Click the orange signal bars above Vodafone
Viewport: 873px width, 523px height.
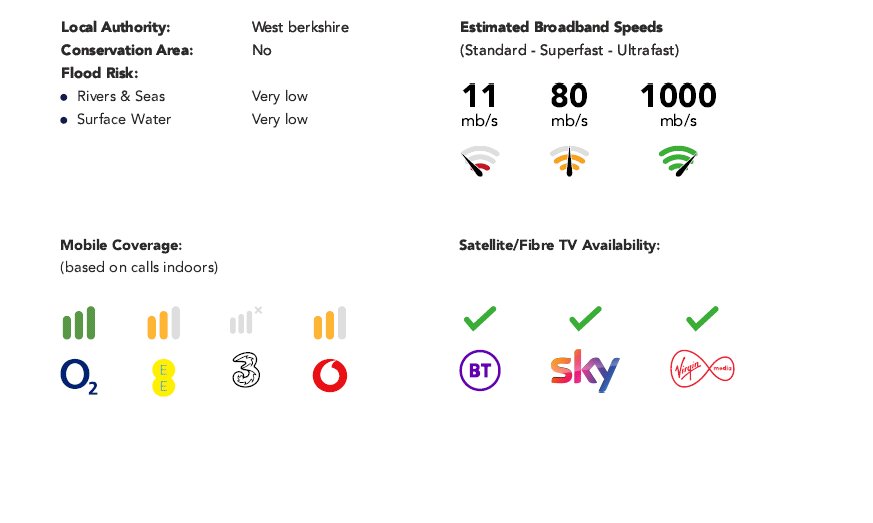[330, 322]
